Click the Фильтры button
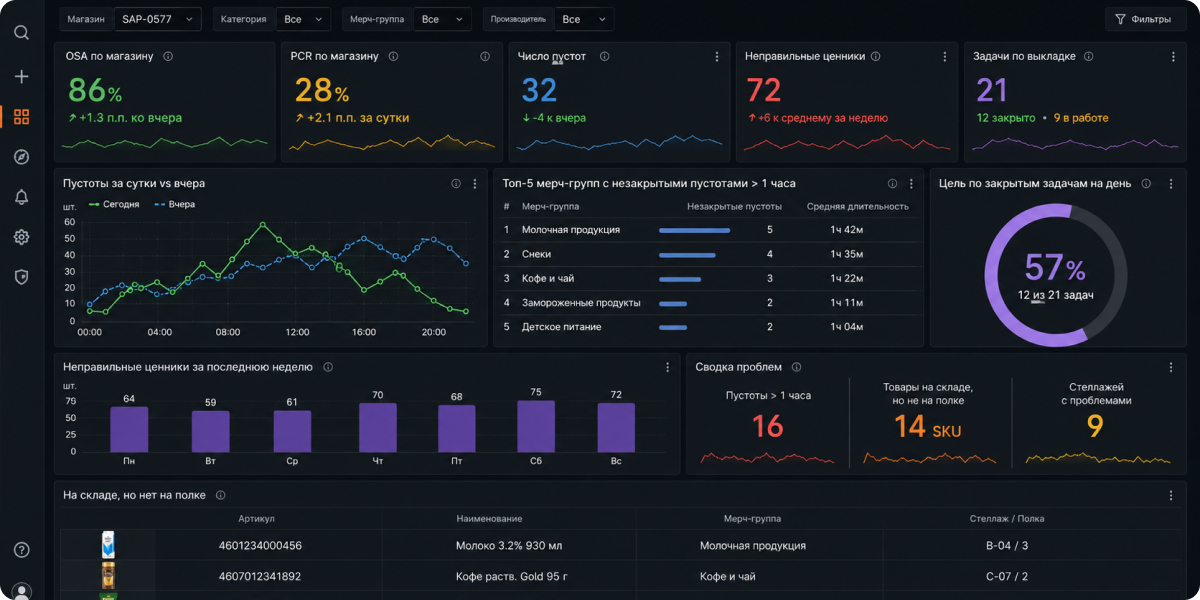The width and height of the screenshot is (1200, 600). [x=1145, y=19]
